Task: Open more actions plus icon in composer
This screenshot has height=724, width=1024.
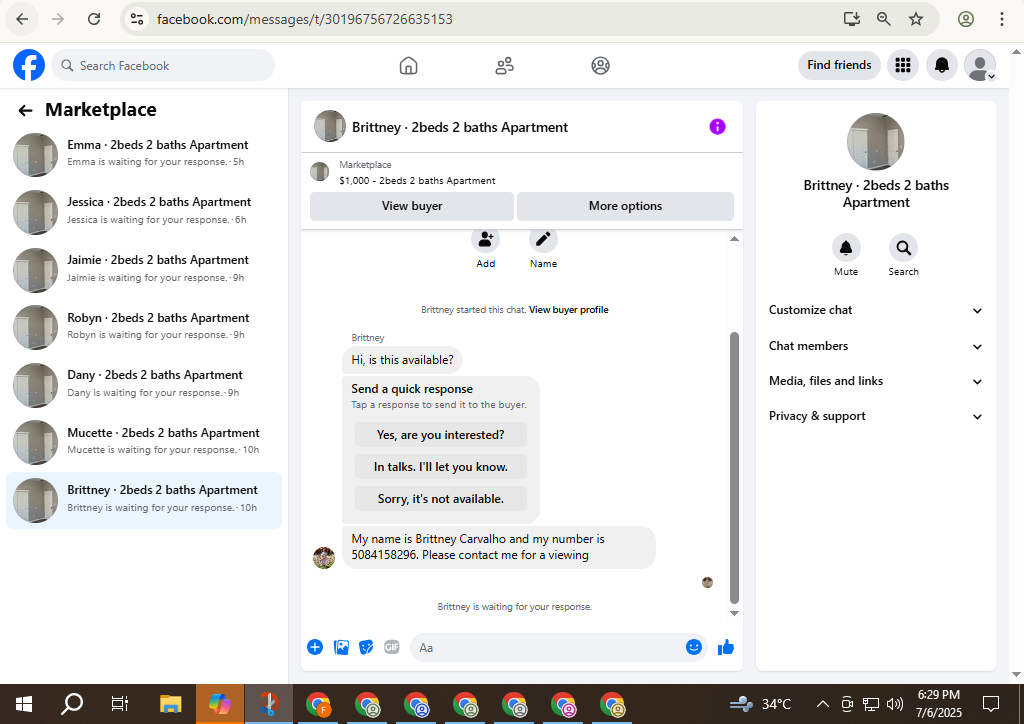Action: click(x=315, y=647)
